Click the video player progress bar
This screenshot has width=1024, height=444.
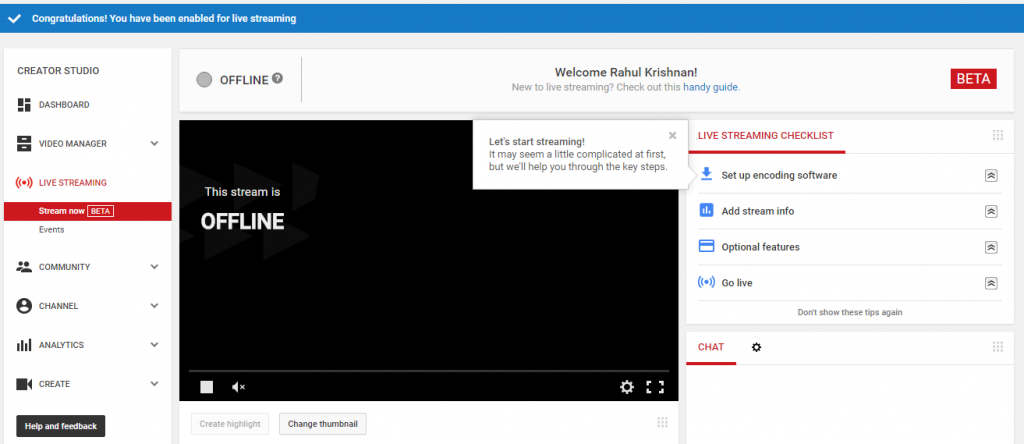(x=428, y=371)
